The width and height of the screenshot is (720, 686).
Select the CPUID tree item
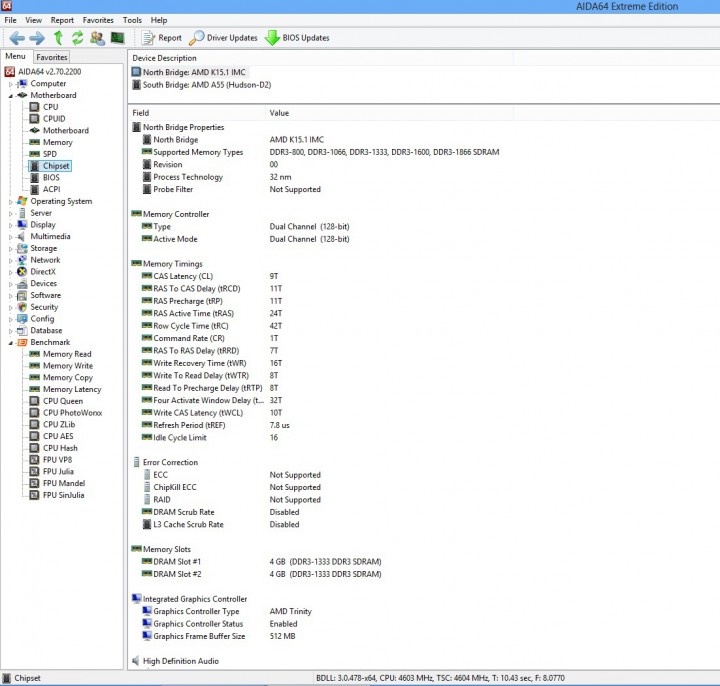(48, 118)
